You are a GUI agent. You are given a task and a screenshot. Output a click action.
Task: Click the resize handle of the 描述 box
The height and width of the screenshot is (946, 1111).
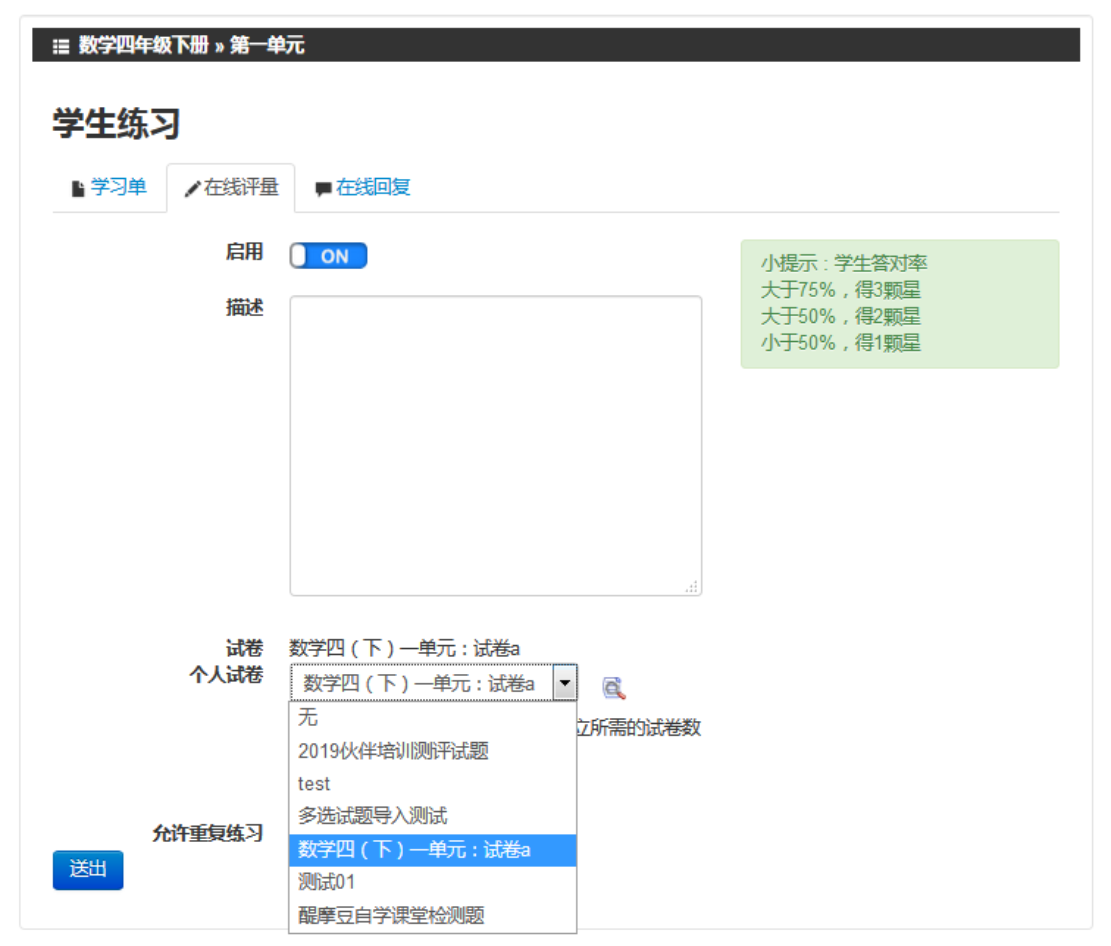[692, 587]
